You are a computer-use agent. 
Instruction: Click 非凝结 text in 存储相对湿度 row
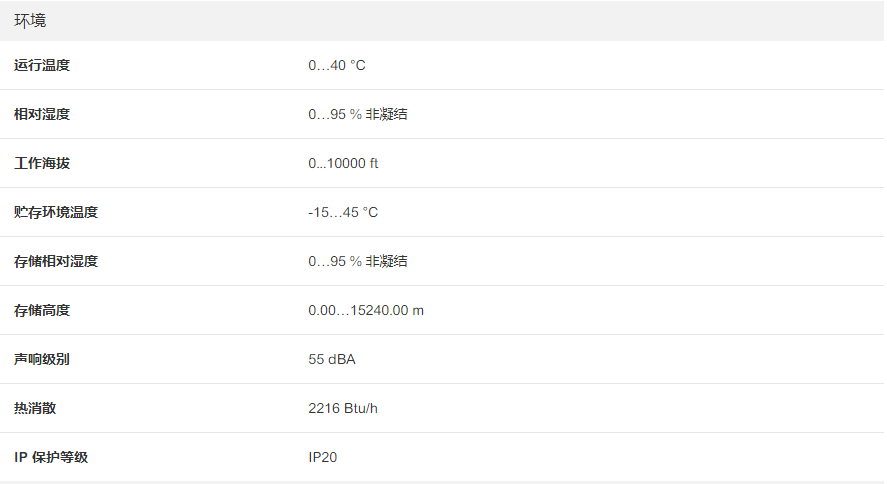386,262
